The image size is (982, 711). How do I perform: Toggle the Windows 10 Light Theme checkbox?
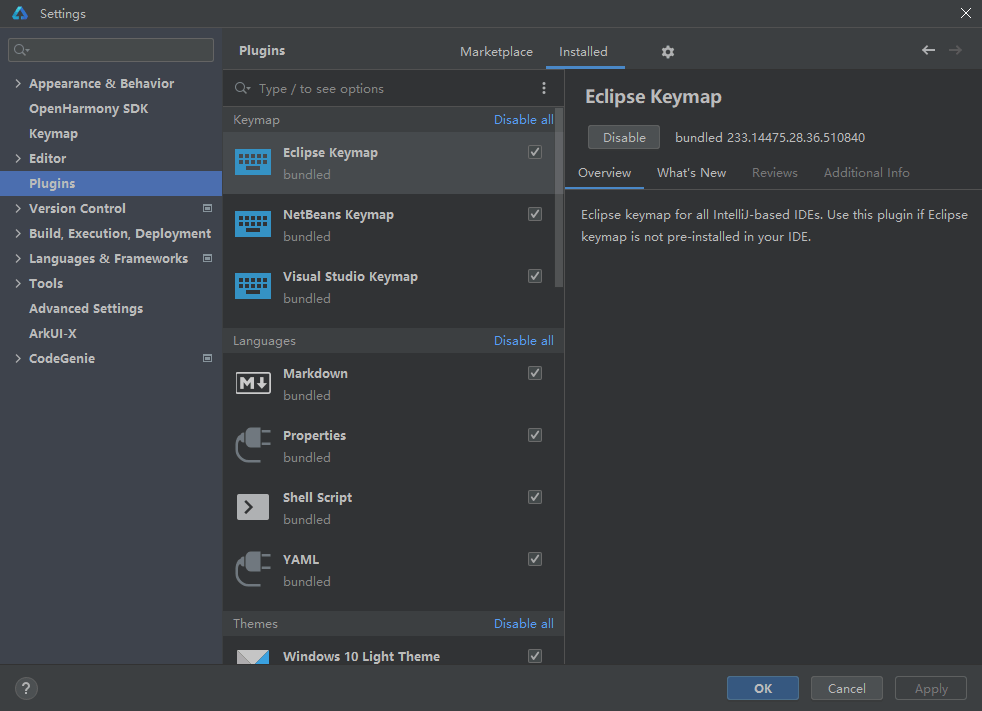[535, 656]
